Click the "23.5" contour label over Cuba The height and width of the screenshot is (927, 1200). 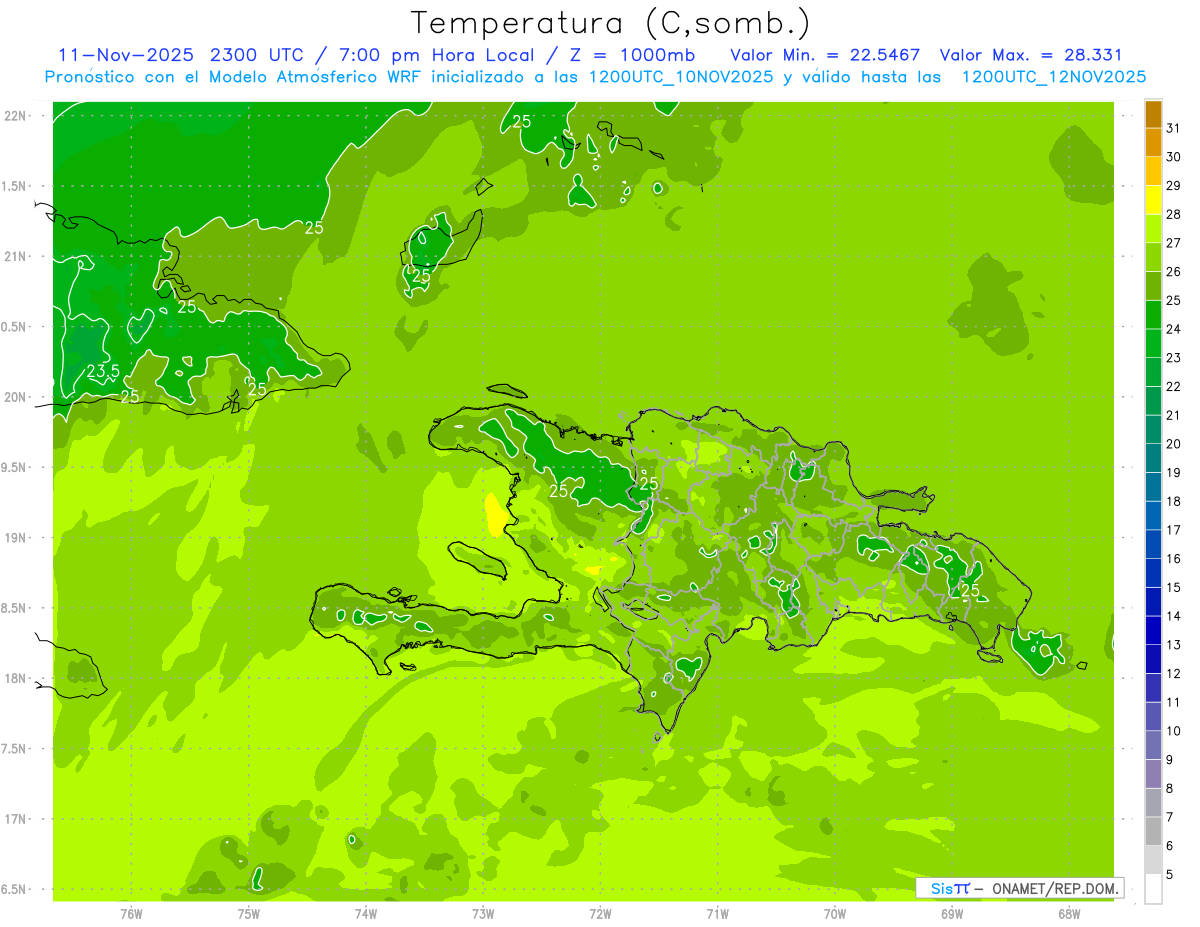coord(103,371)
